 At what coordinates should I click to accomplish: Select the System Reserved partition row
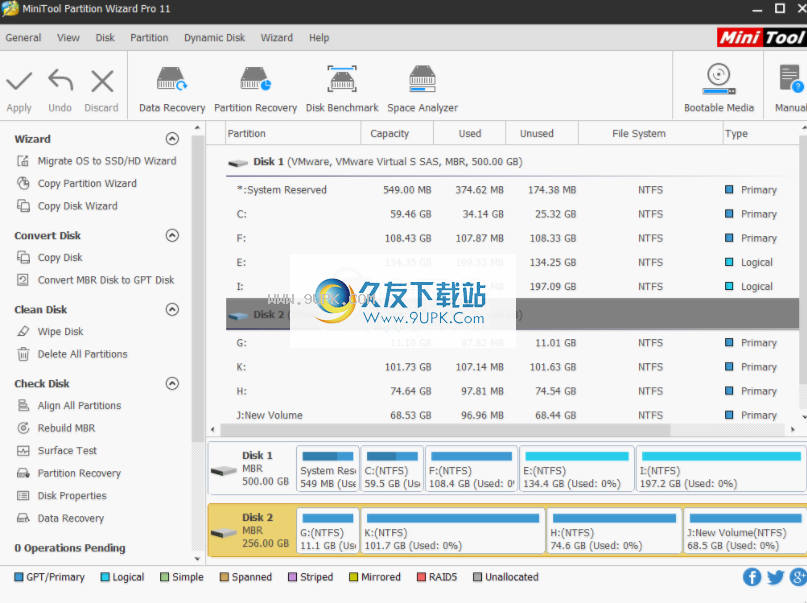512,190
